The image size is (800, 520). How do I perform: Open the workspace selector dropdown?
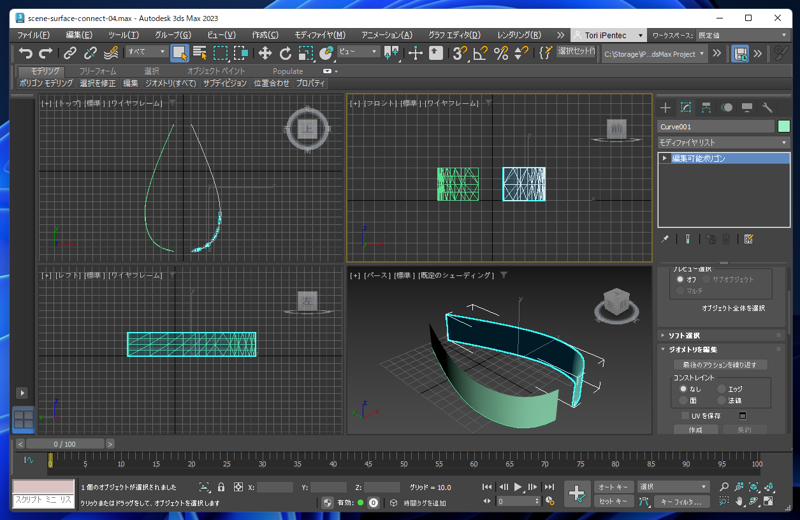(x=743, y=35)
